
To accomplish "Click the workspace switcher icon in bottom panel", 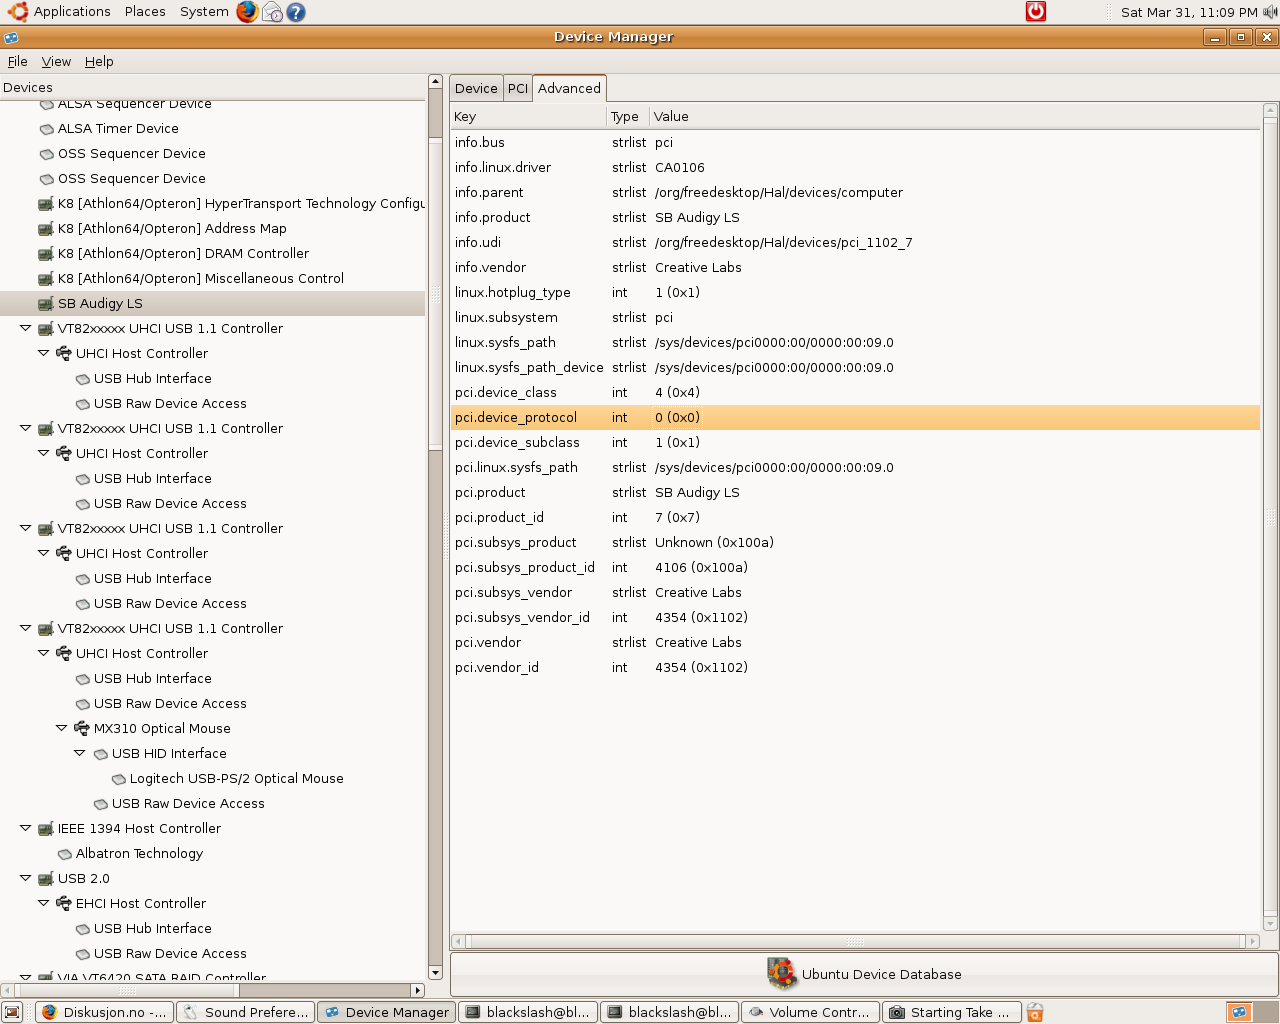I will (1239, 1012).
